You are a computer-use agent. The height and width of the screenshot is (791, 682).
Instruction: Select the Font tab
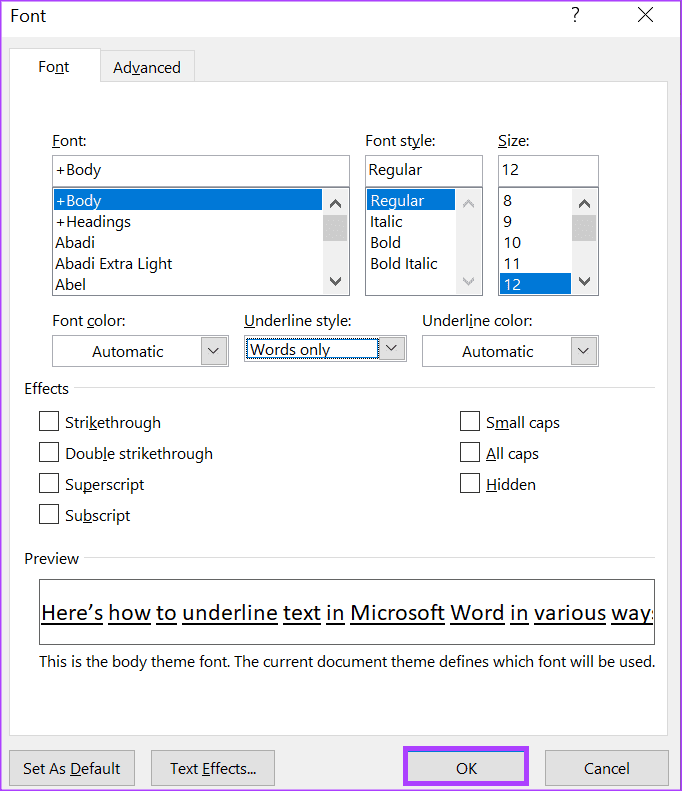coord(54,66)
